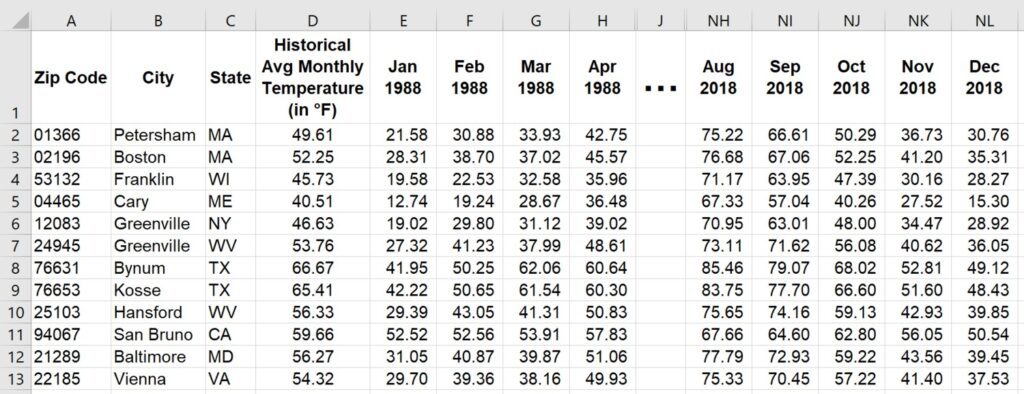Select column A header
Image resolution: width=1024 pixels, height=394 pixels.
[71, 21]
